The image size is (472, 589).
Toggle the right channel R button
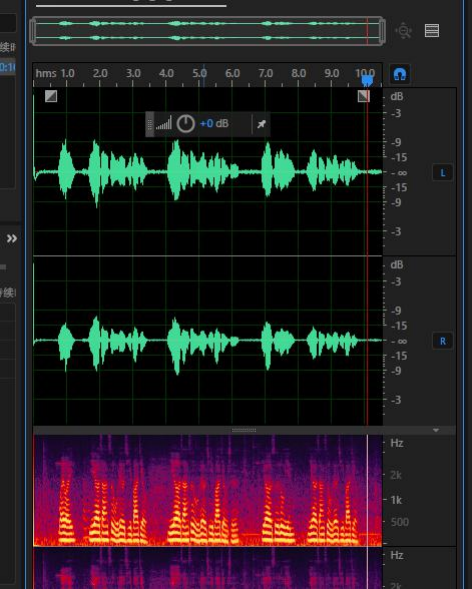click(x=443, y=341)
